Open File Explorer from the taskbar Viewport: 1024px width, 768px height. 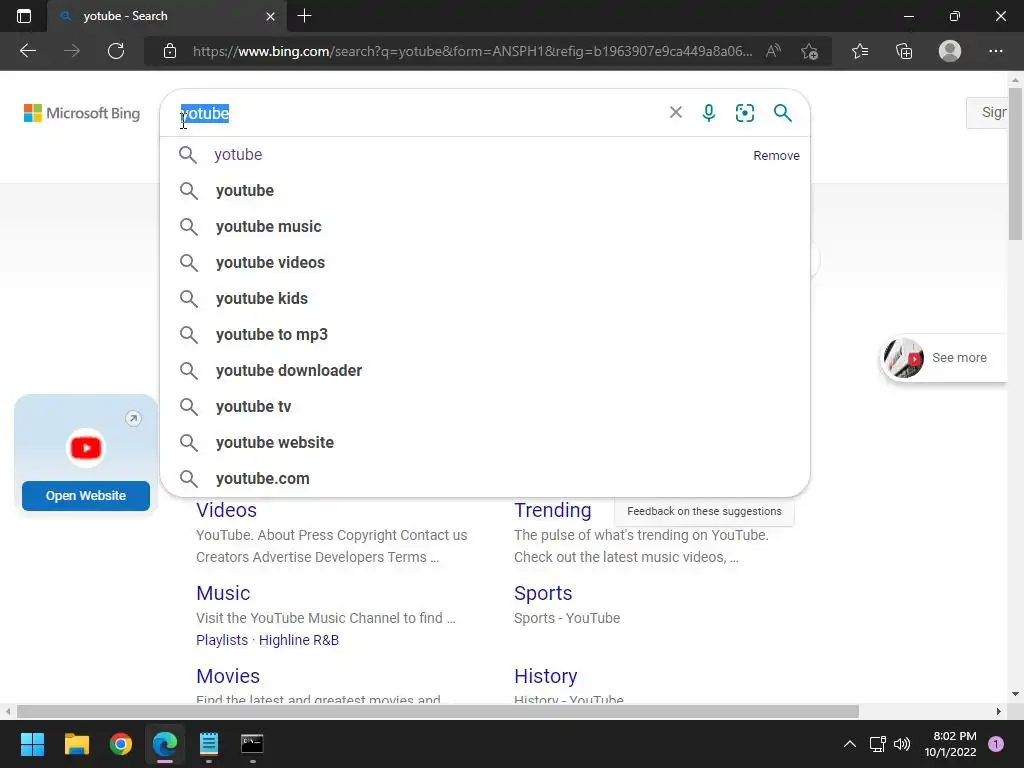(x=76, y=744)
